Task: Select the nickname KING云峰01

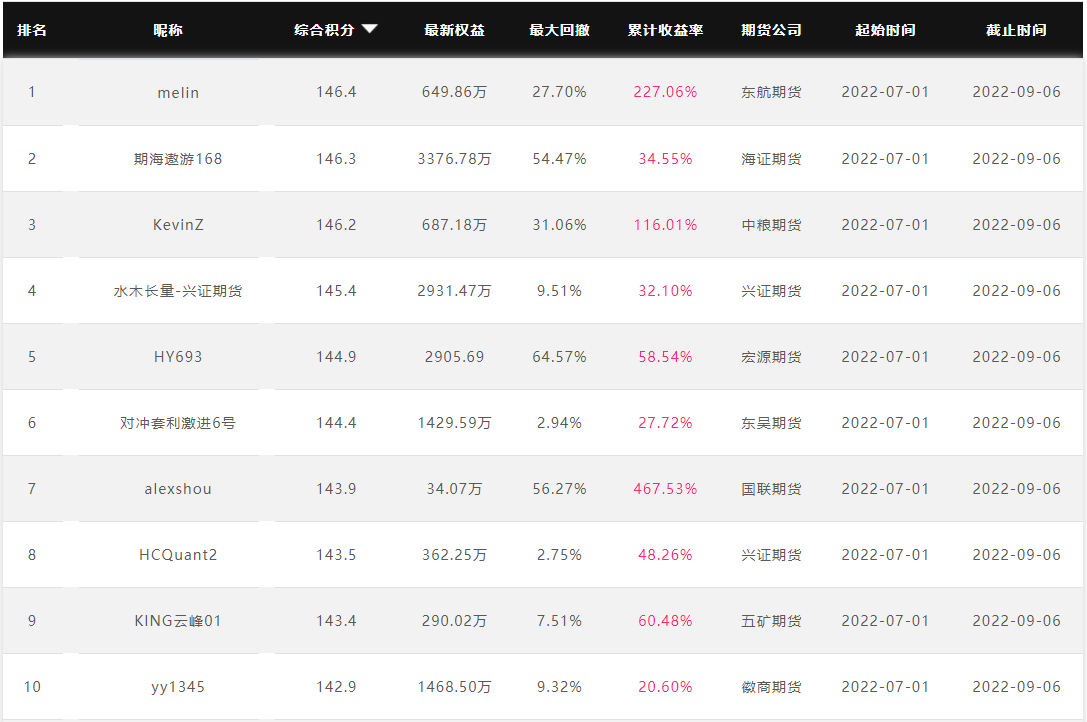Action: point(178,620)
